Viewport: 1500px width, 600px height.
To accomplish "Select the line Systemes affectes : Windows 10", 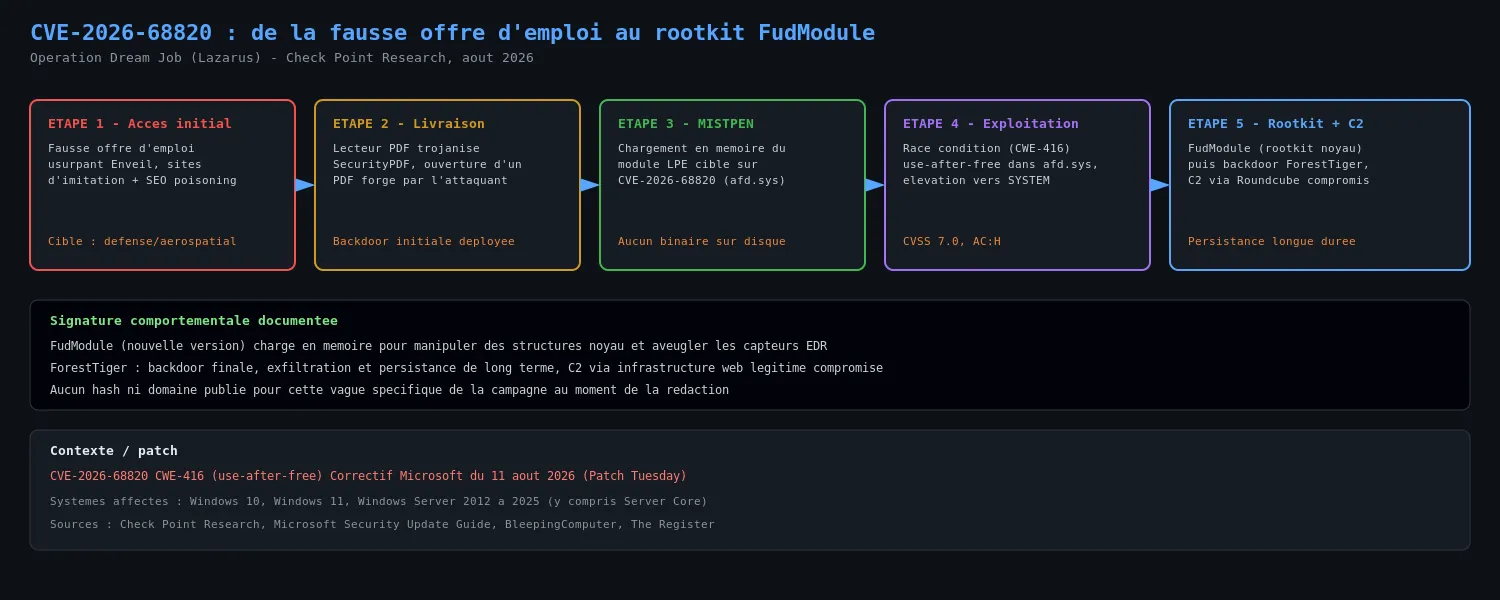I will [x=379, y=502].
